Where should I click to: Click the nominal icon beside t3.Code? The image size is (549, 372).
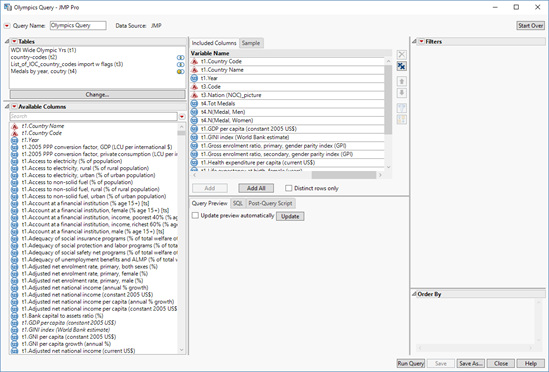pos(194,87)
